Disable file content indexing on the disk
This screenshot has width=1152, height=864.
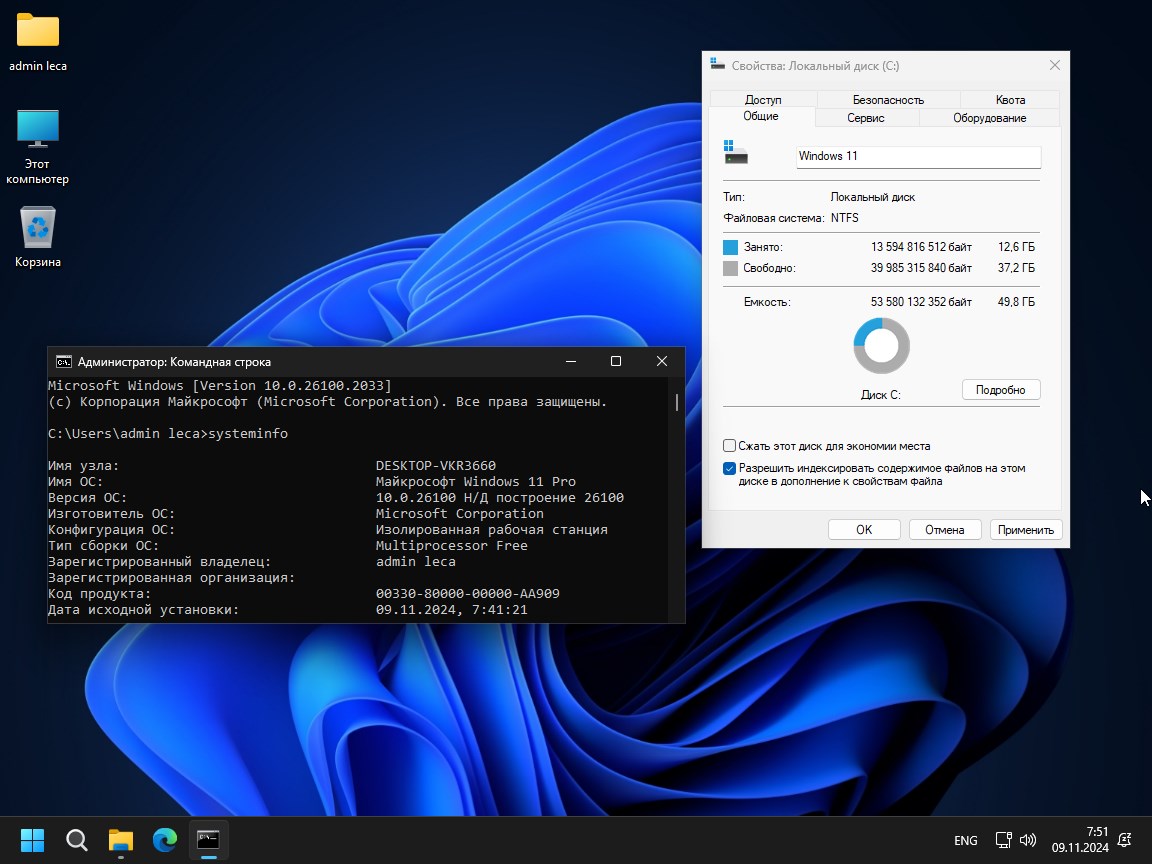(x=729, y=468)
